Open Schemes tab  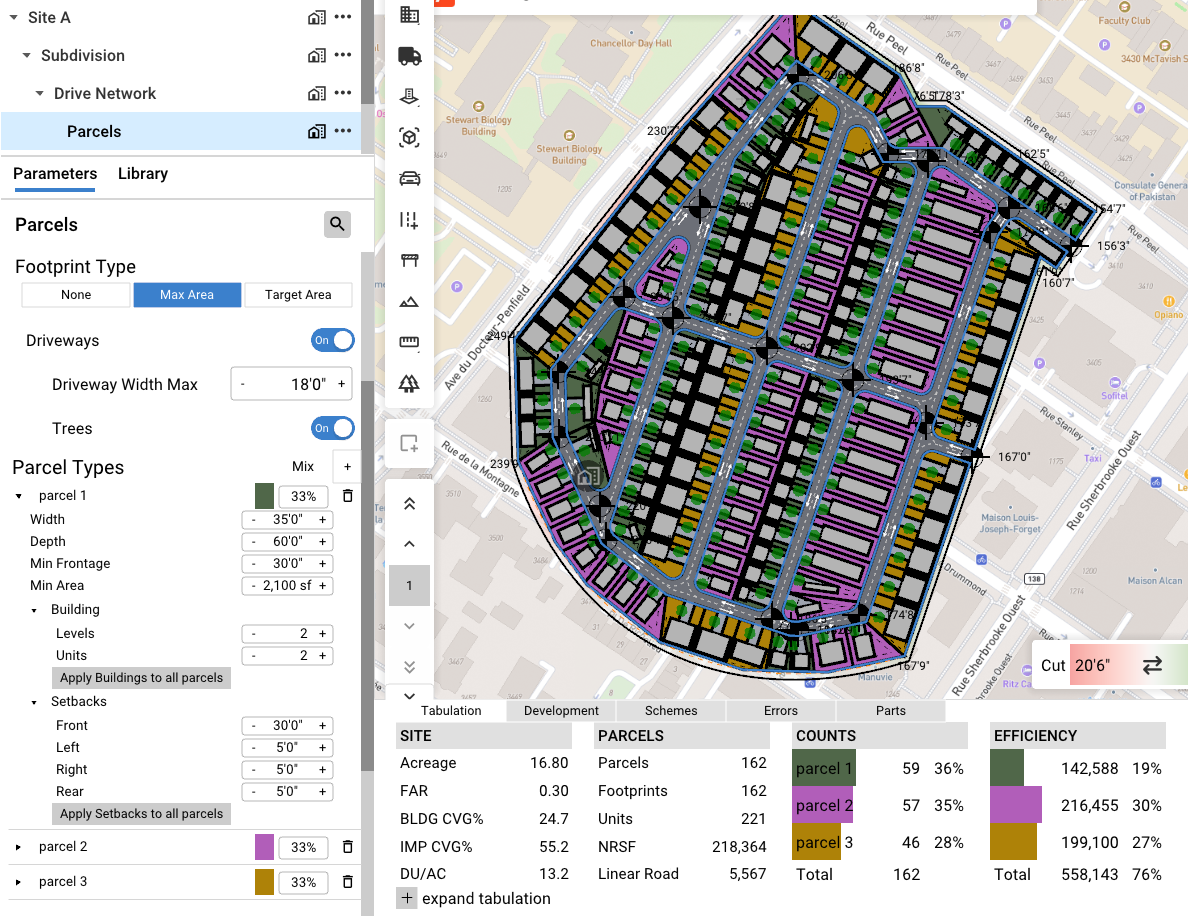671,711
